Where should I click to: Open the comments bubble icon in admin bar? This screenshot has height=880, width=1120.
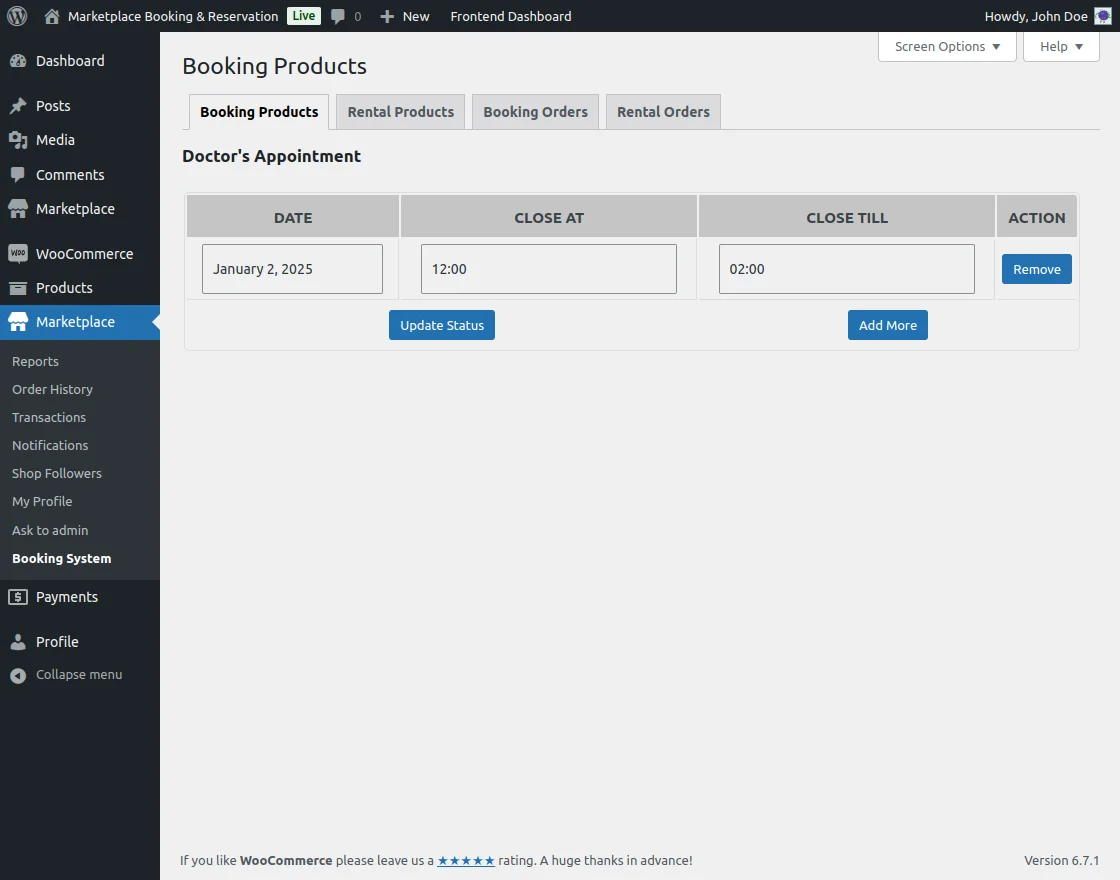pos(338,16)
